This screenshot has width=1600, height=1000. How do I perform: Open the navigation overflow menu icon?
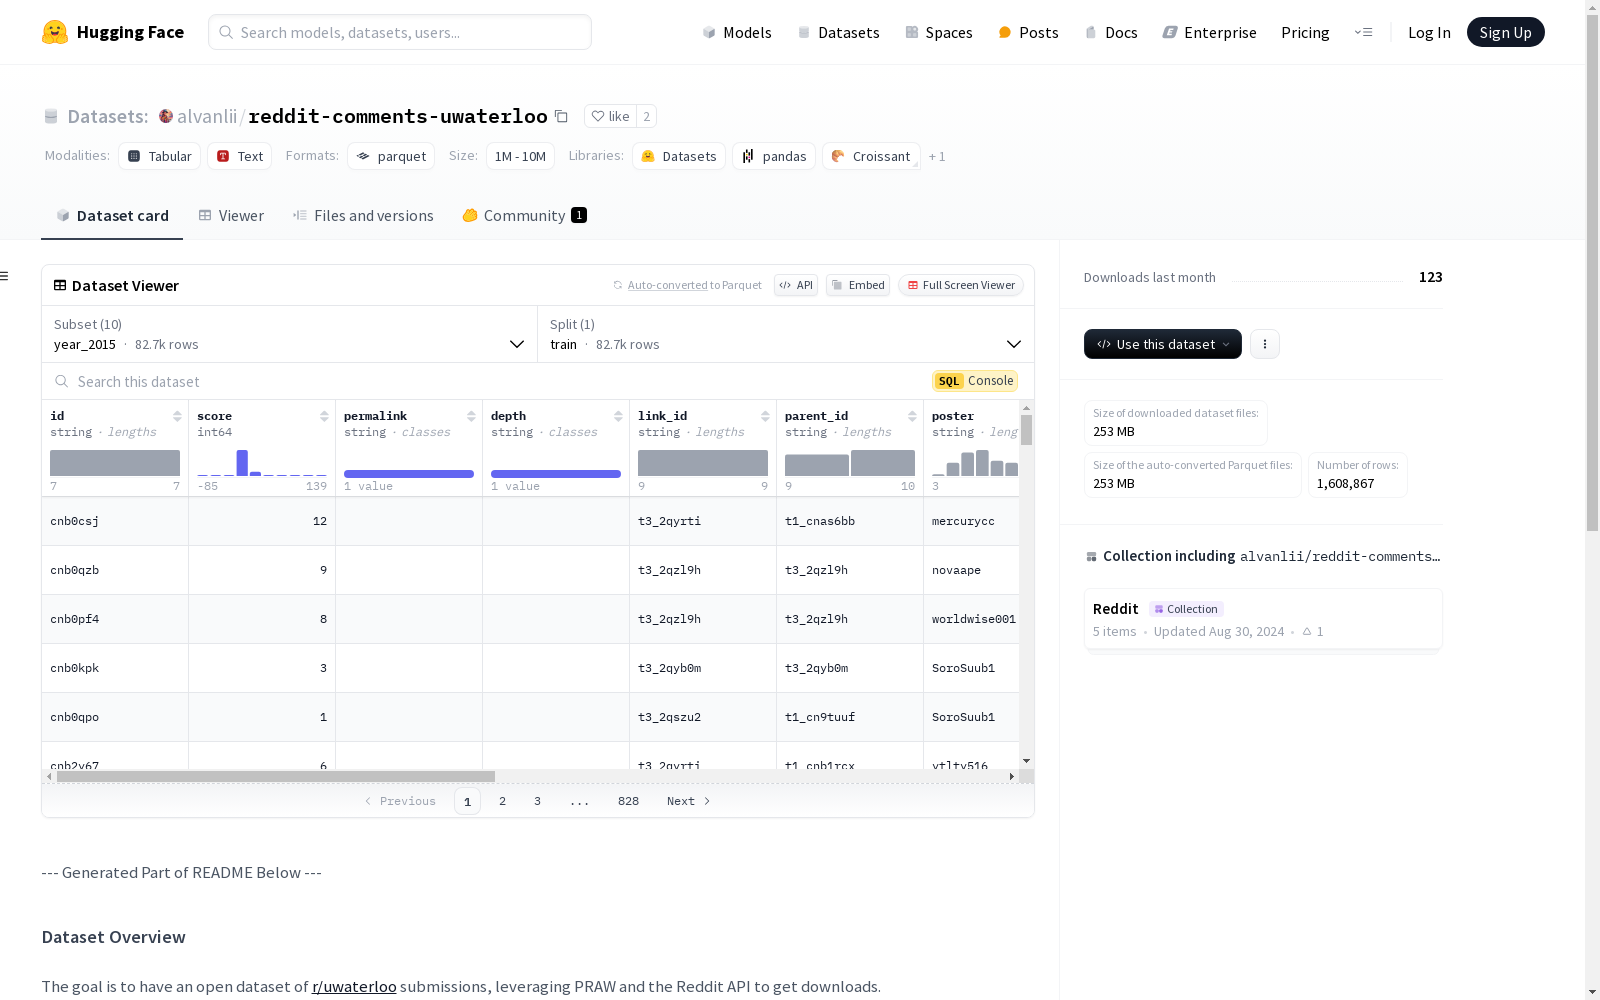click(1363, 32)
